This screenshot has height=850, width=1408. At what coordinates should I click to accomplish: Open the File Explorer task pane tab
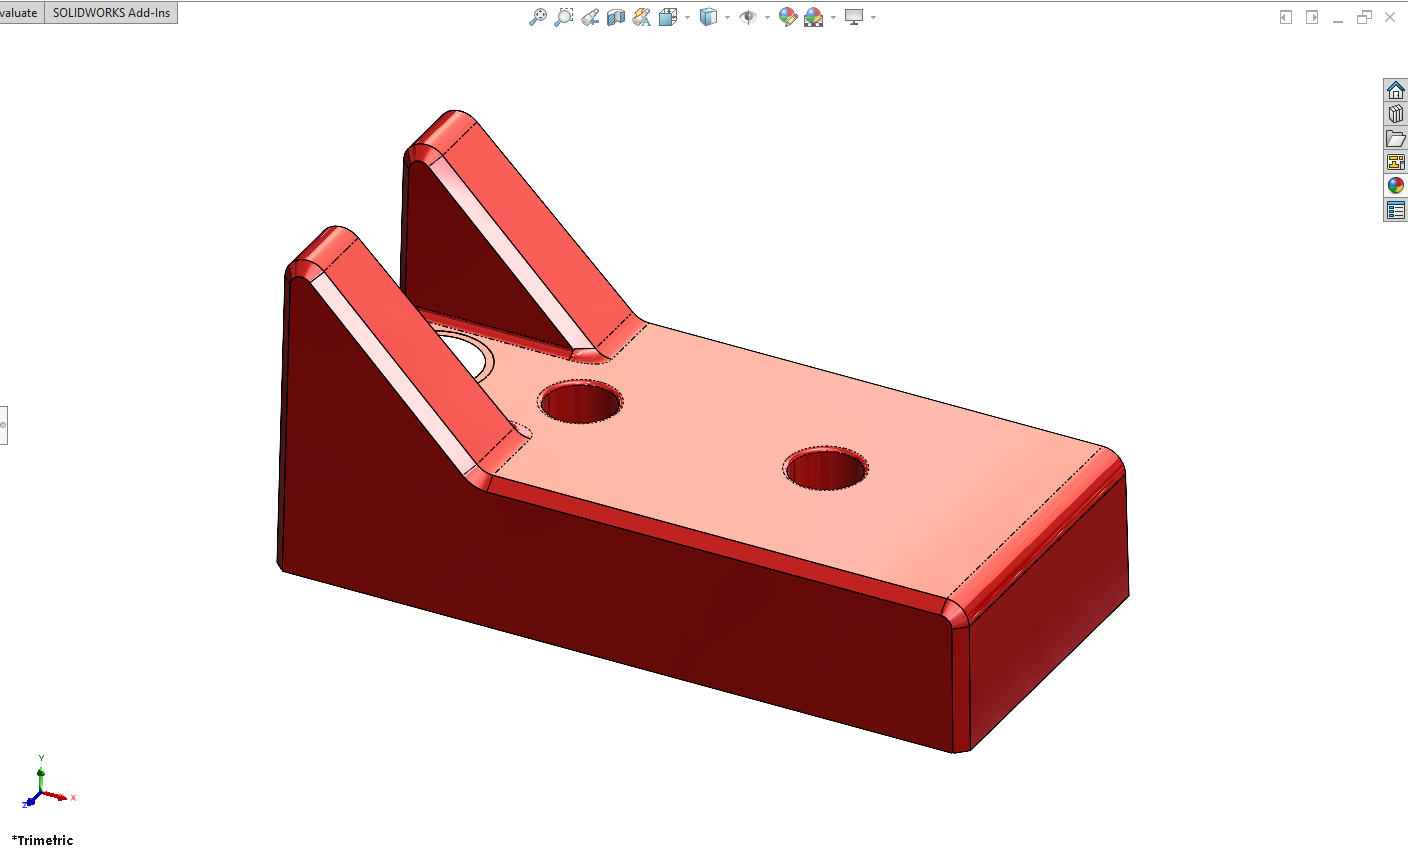point(1396,138)
